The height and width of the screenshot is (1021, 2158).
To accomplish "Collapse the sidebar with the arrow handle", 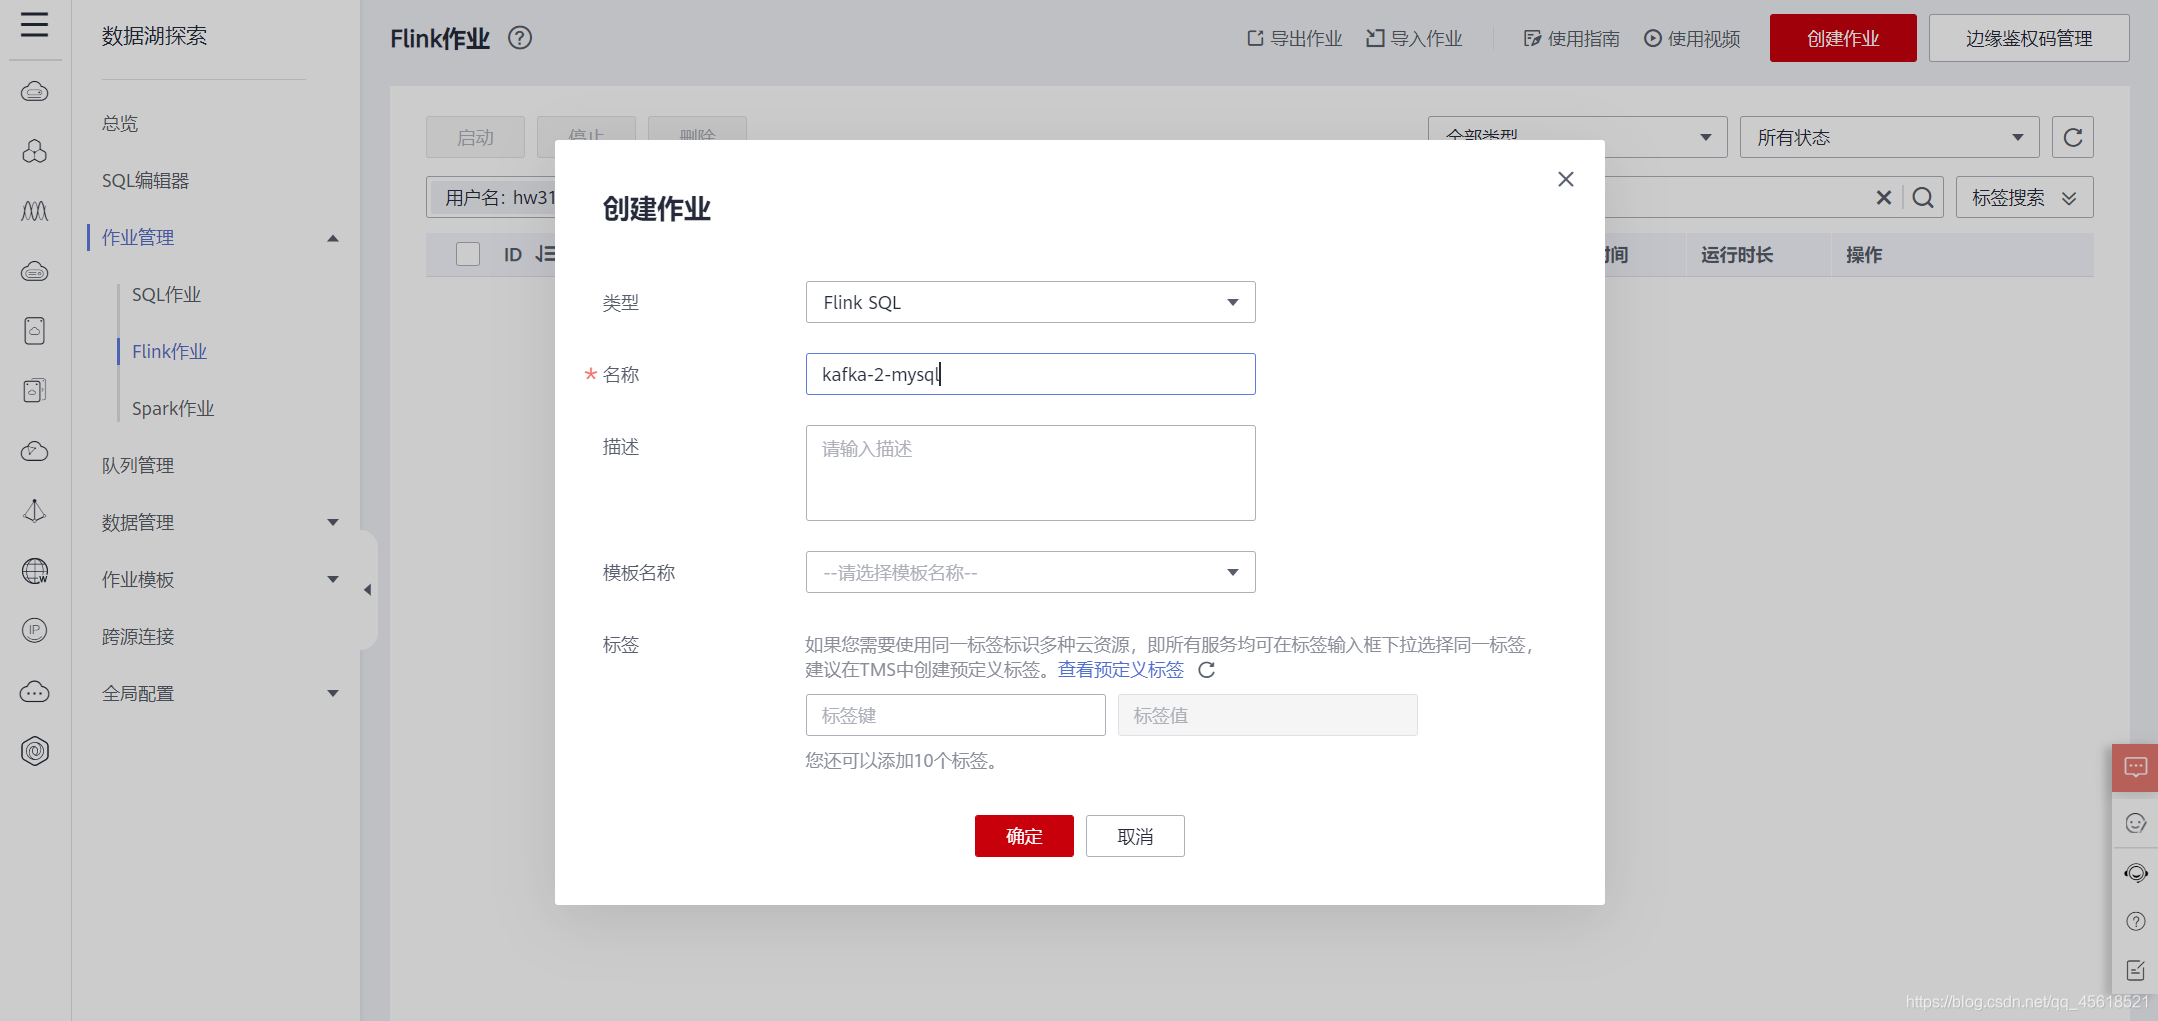I will tap(368, 590).
